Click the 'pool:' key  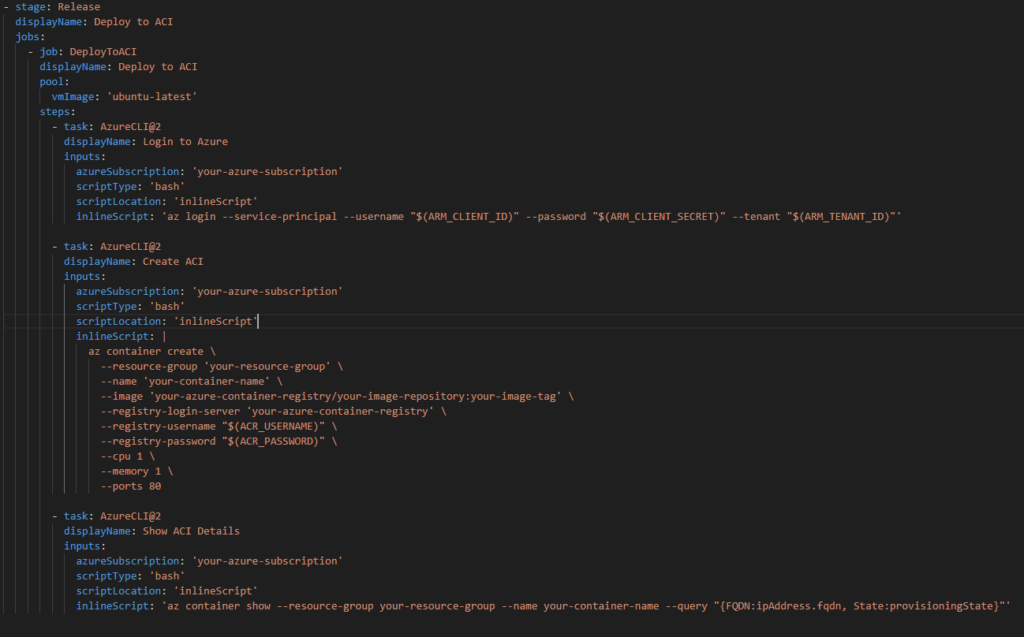(54, 82)
